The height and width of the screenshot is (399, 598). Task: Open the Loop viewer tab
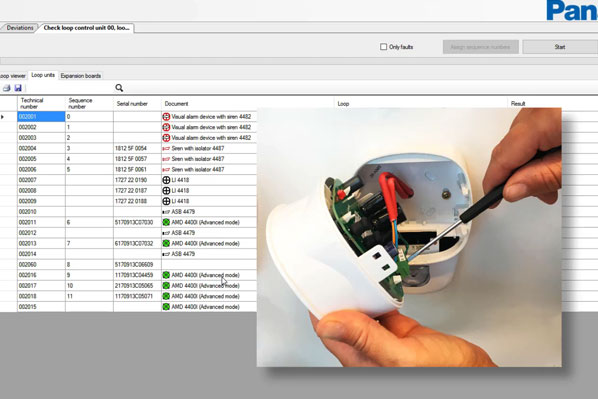point(13,76)
